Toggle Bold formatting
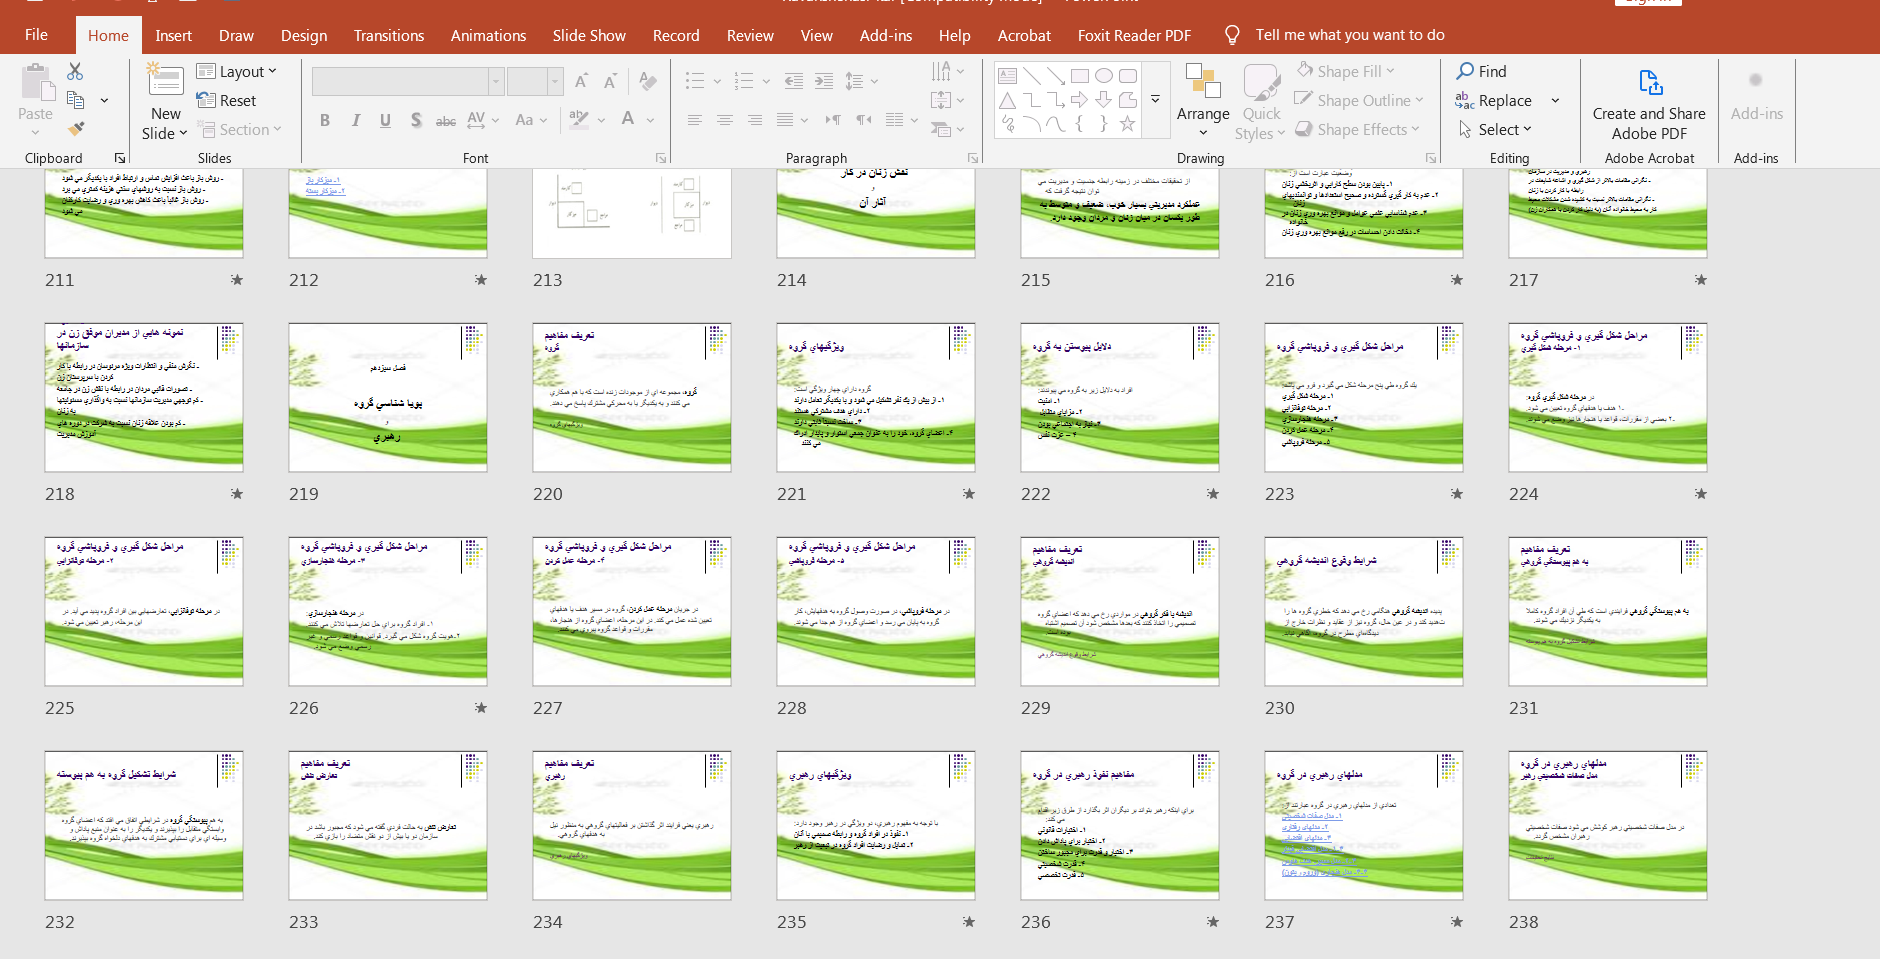Image resolution: width=1880 pixels, height=959 pixels. (x=325, y=120)
